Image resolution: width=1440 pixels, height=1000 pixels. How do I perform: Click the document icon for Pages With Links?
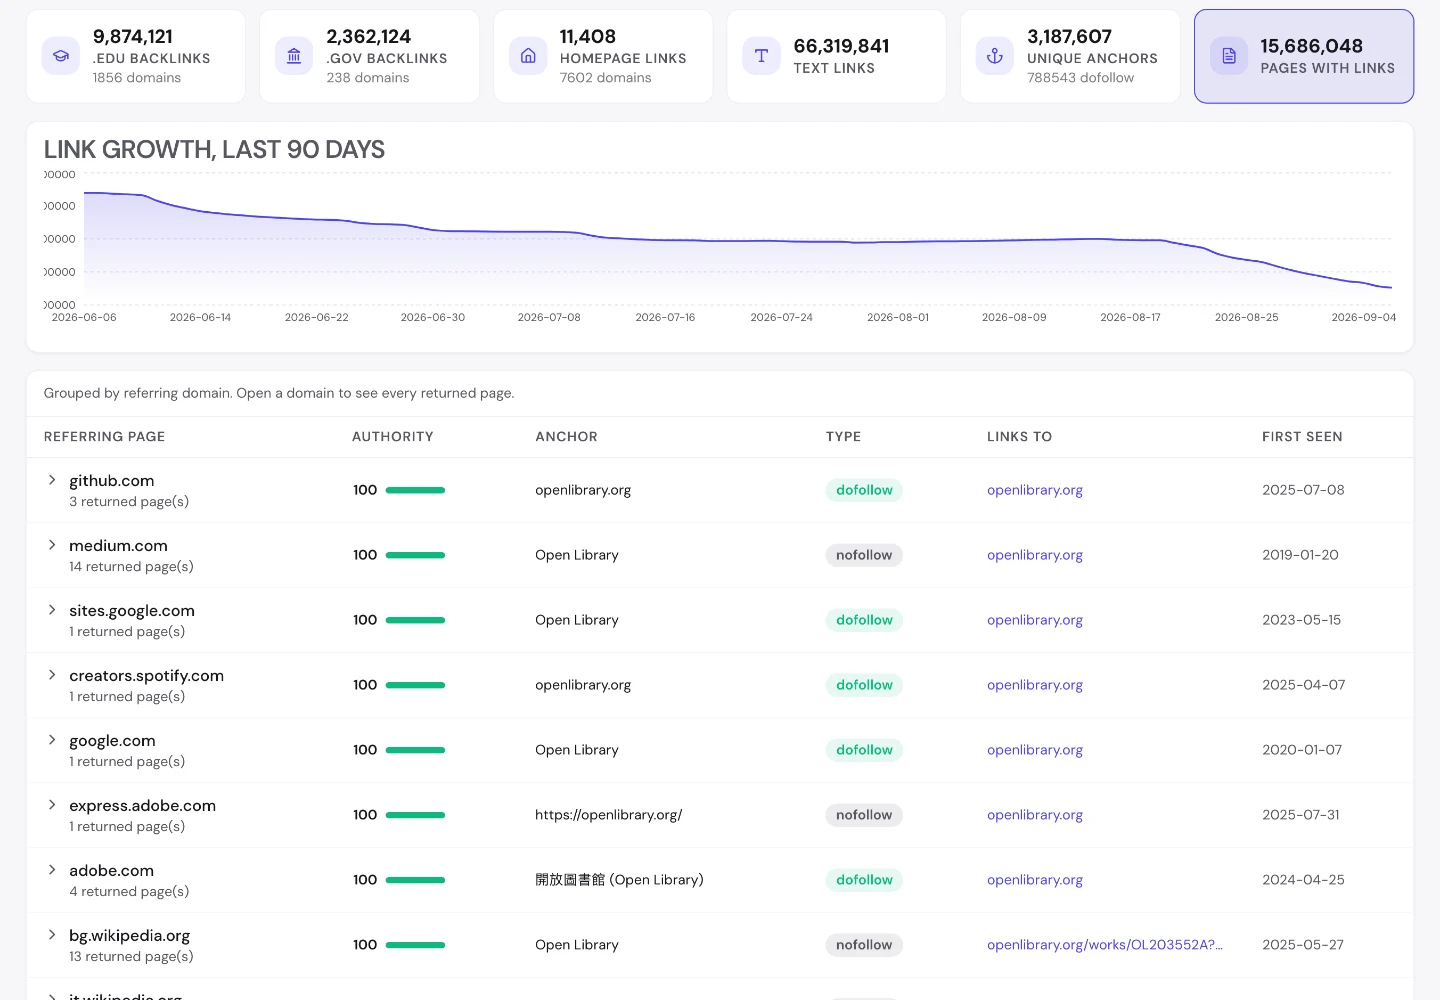(1229, 56)
